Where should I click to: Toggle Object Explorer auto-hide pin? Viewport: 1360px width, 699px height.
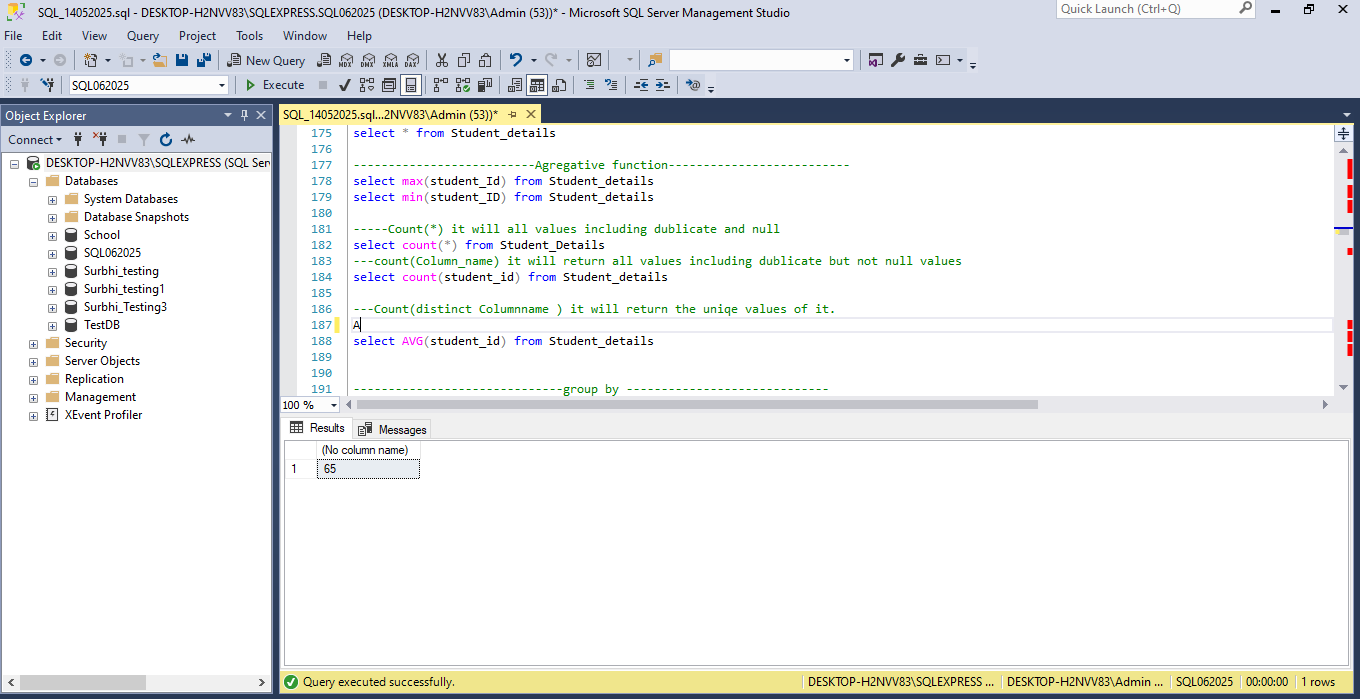tap(244, 116)
